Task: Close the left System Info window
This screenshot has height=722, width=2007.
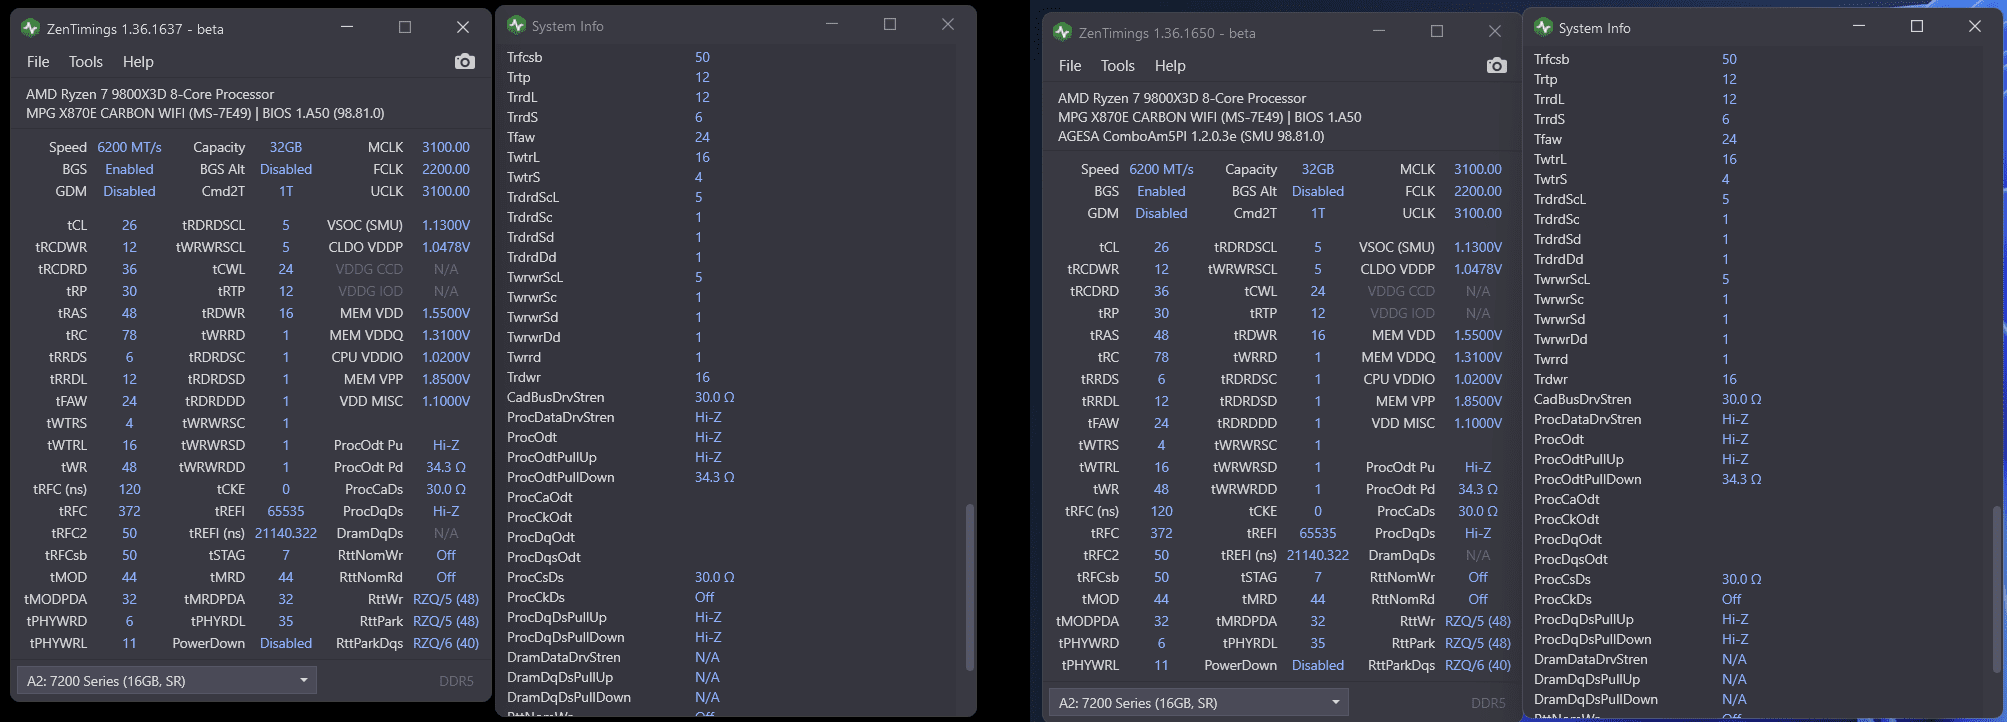Action: (947, 24)
